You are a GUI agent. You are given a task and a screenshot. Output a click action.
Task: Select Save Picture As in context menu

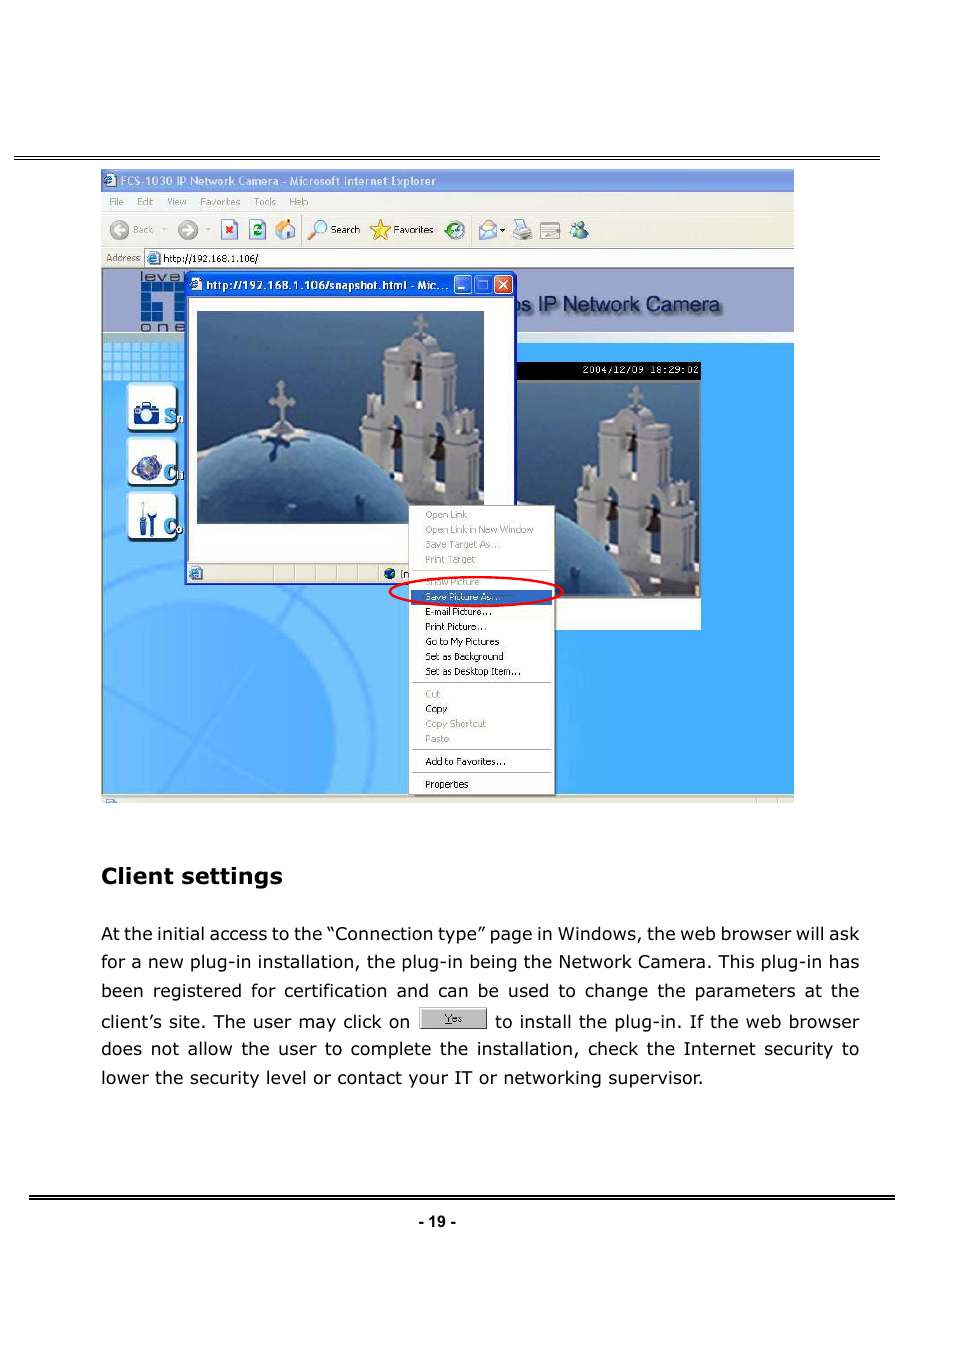481,597
